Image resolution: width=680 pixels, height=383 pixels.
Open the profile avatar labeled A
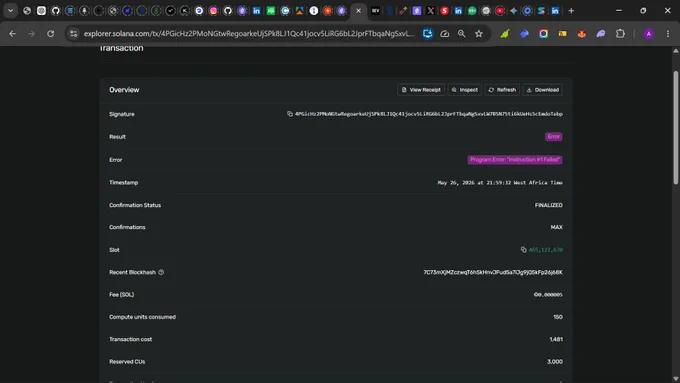tap(649, 33)
